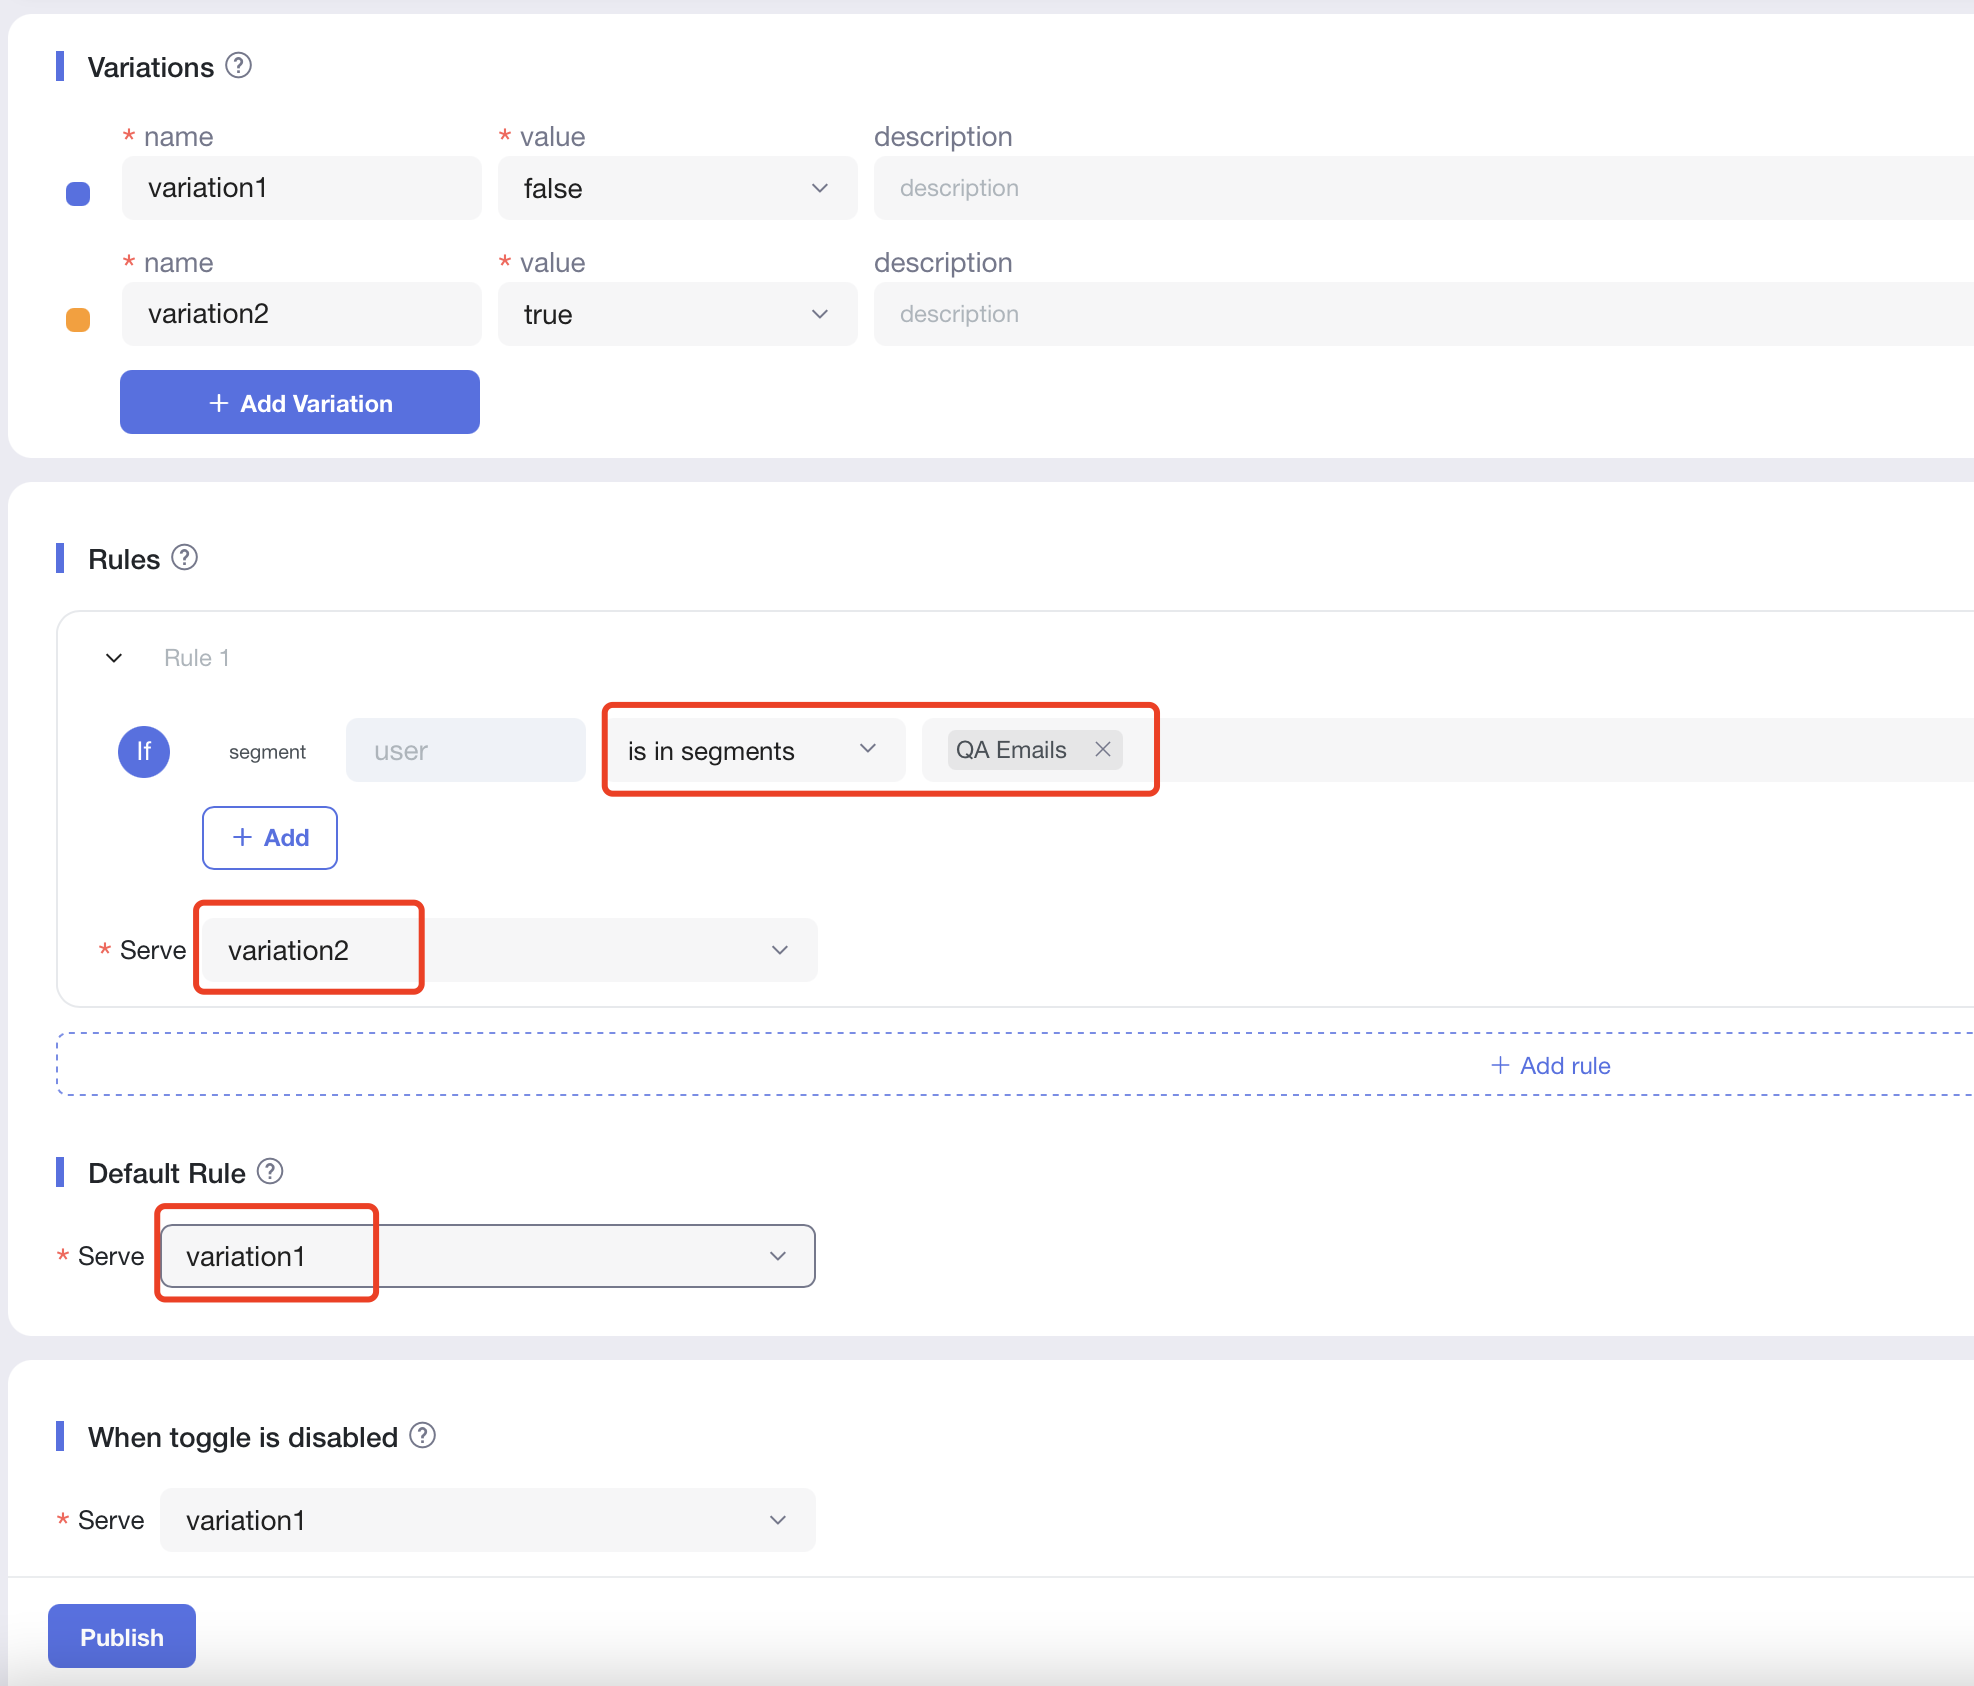
Task: Click the Default Rule help icon
Action: tap(270, 1171)
